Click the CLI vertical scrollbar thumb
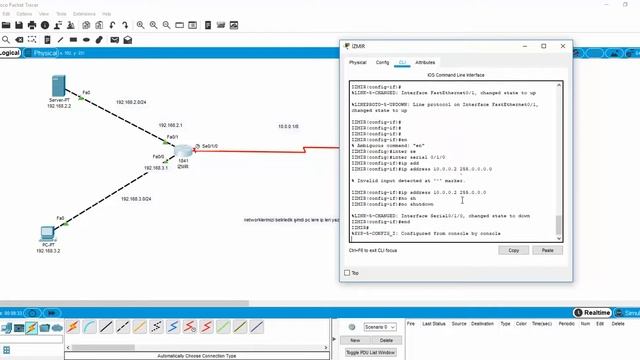Image resolution: width=640 pixels, height=360 pixels. click(558, 224)
